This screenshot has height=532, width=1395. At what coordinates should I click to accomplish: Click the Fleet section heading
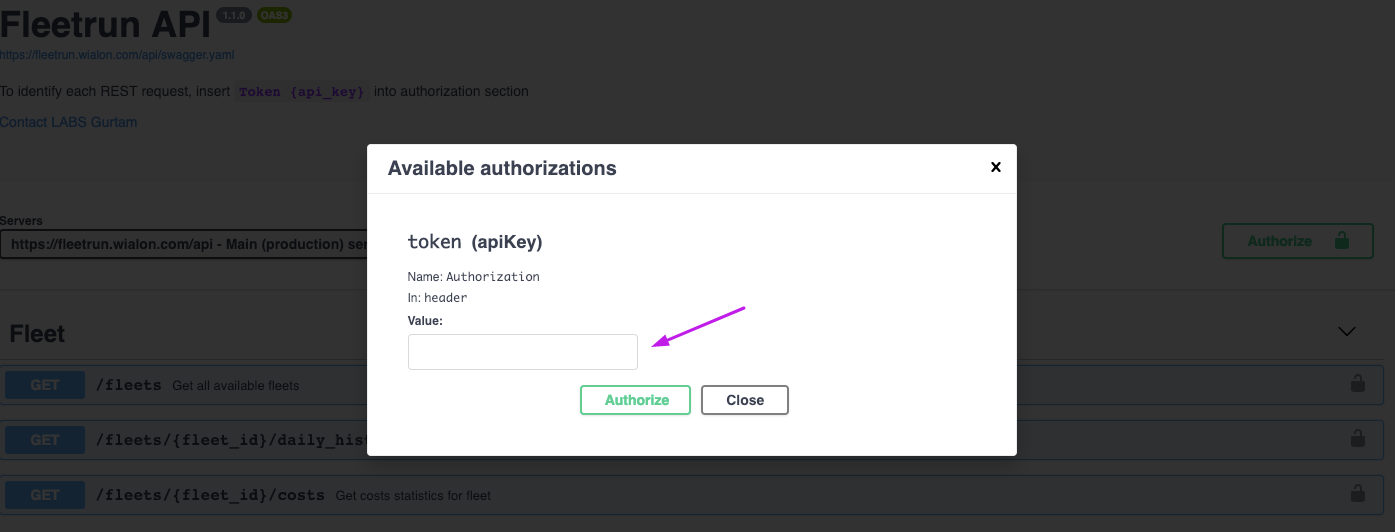(x=37, y=334)
